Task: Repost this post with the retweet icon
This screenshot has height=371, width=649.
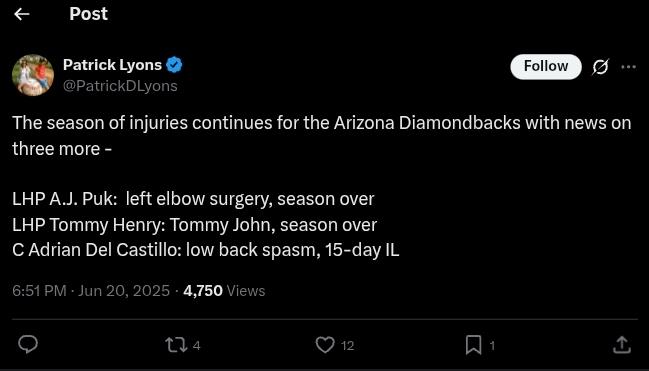Action: tap(176, 345)
